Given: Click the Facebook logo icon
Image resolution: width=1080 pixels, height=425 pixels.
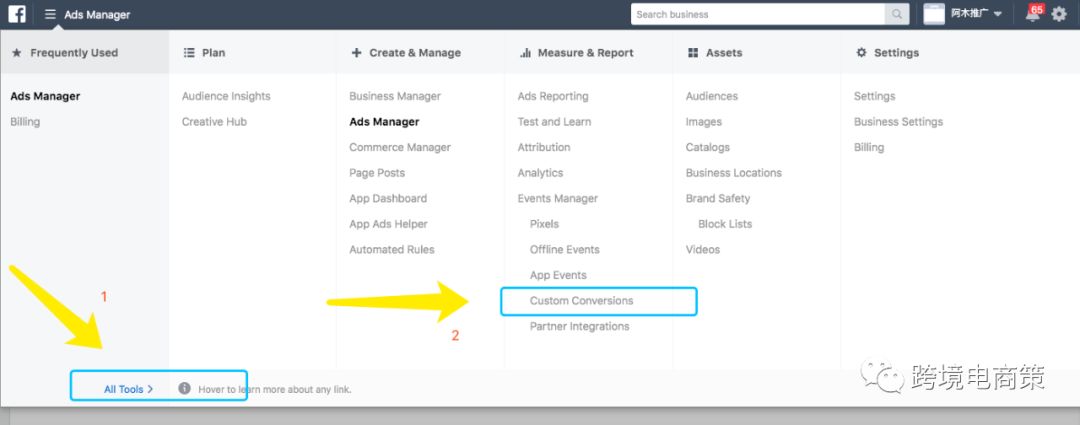Looking at the screenshot, I should click(x=17, y=14).
